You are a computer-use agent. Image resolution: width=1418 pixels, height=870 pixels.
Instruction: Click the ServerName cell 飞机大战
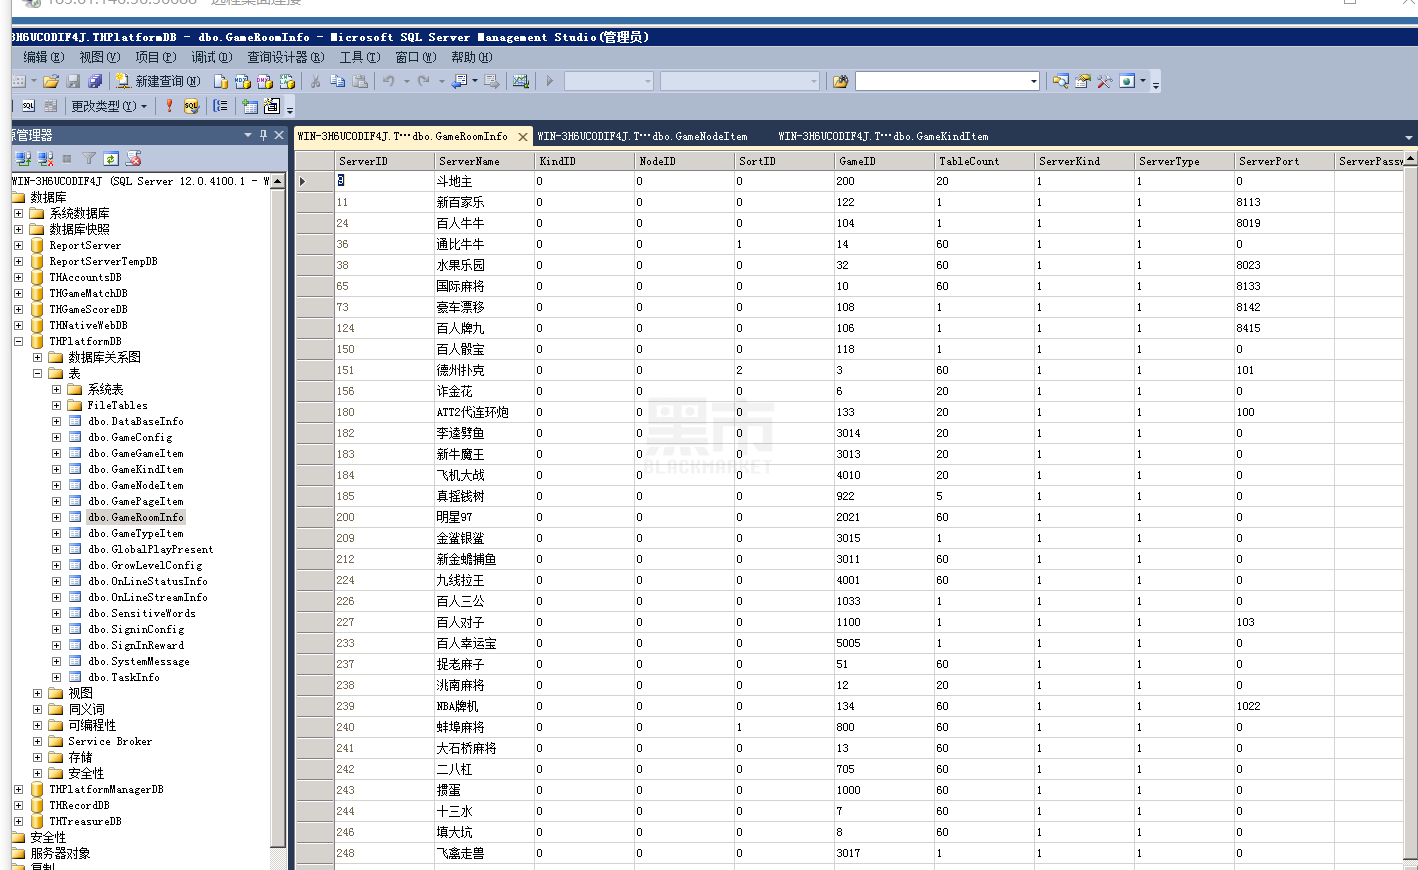pos(484,475)
